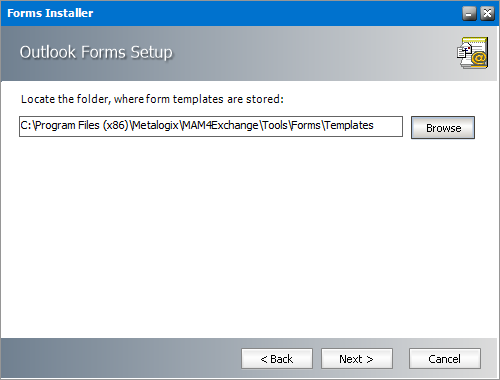The width and height of the screenshot is (500, 380).
Task: Open the Browse folder dialog
Action: pos(443,128)
